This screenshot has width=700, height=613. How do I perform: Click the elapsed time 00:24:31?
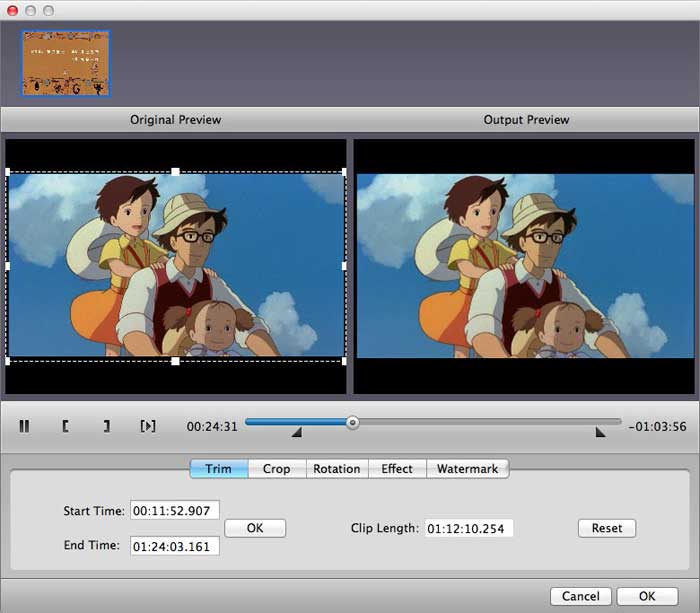pos(212,426)
